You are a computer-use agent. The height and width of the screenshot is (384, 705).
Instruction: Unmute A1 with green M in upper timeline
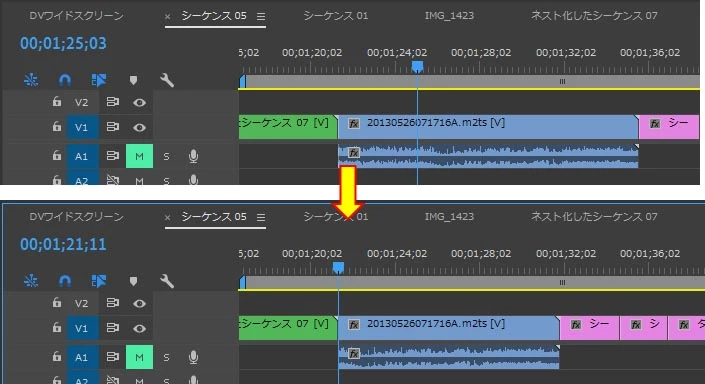click(139, 156)
